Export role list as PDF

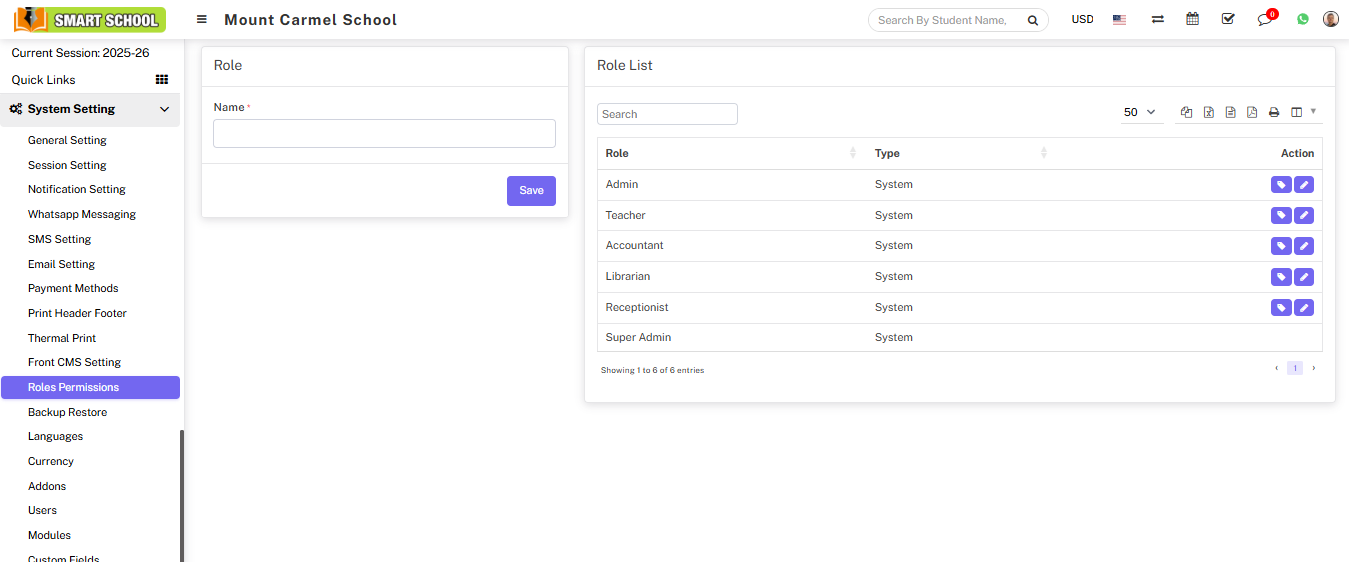click(1252, 113)
